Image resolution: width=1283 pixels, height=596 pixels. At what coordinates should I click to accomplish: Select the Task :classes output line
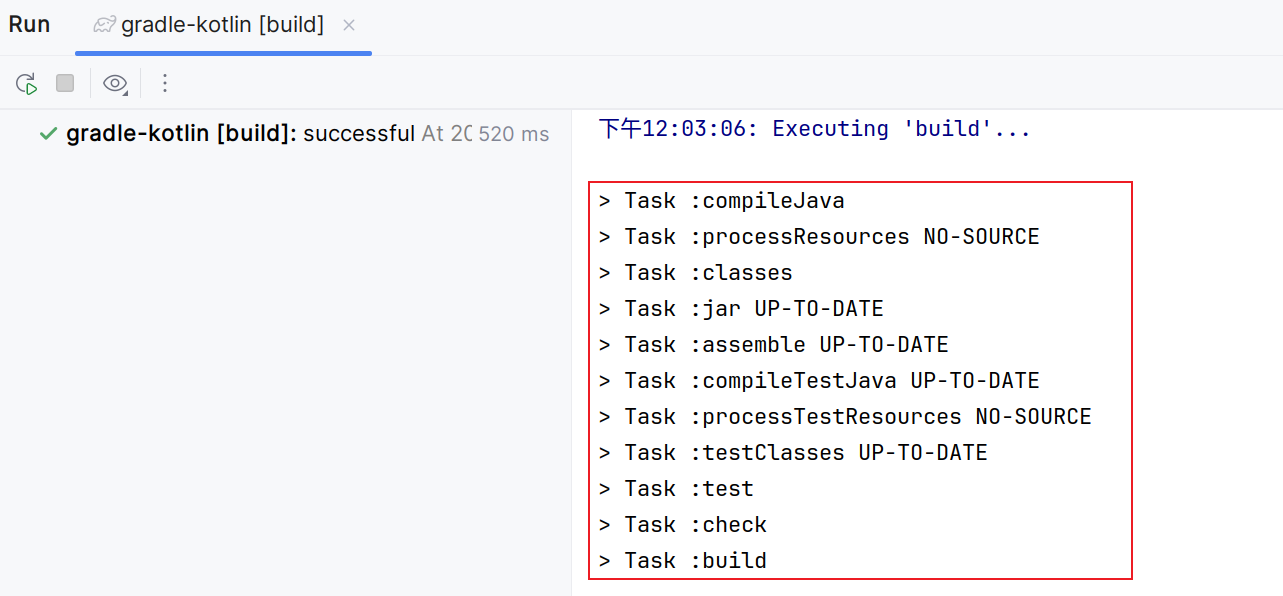point(695,273)
